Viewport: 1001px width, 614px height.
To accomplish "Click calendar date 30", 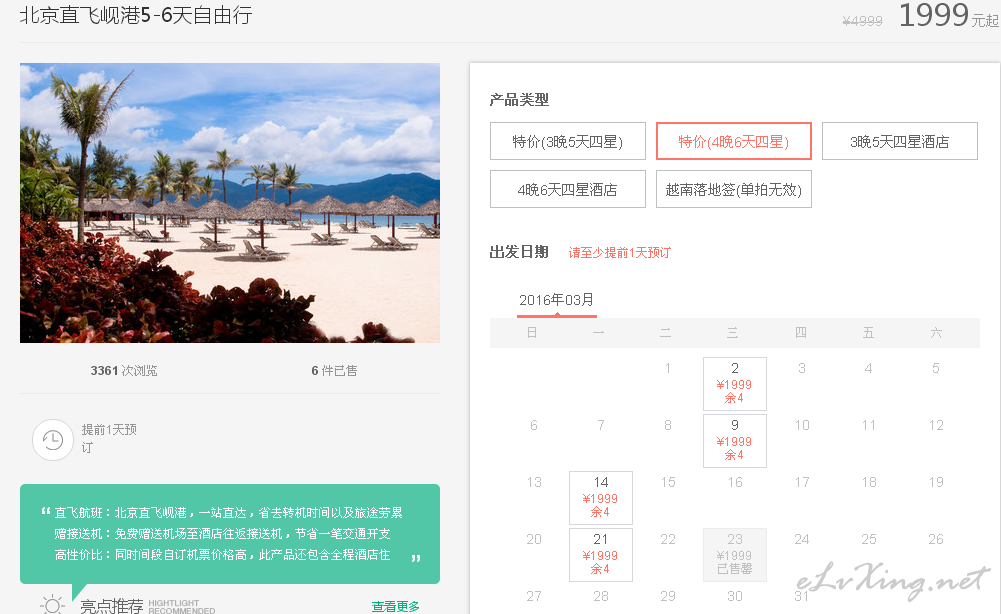I will (735, 596).
